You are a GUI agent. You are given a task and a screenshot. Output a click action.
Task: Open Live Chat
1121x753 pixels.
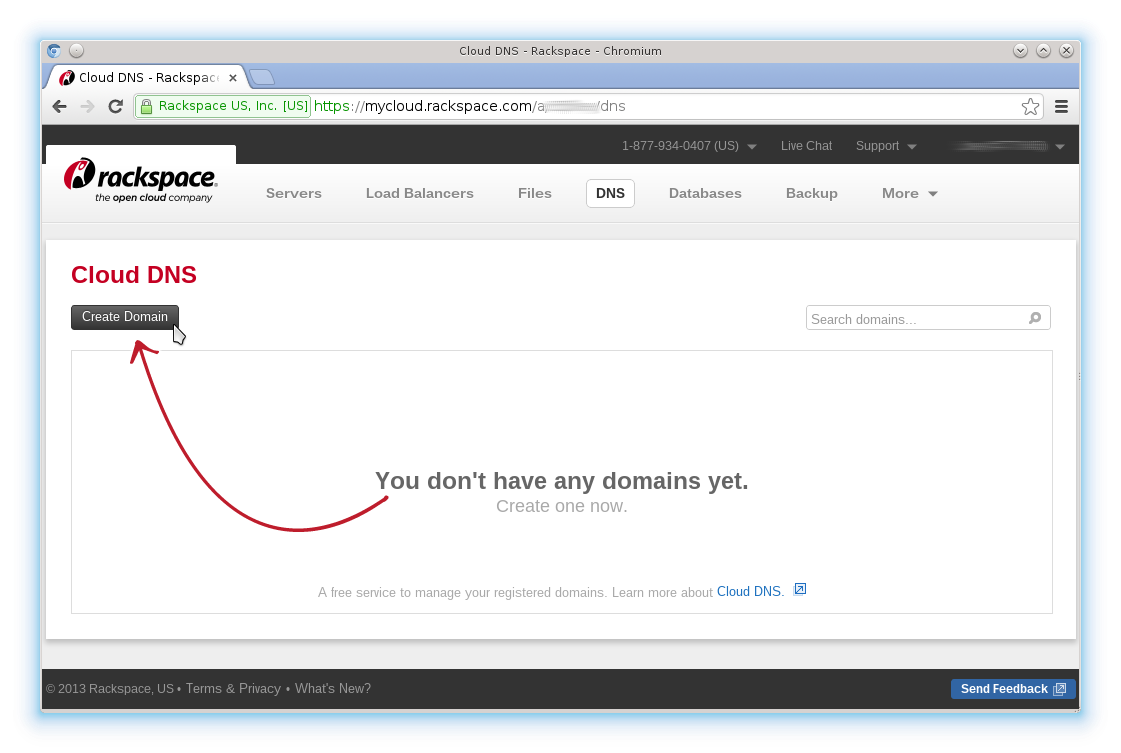tap(806, 146)
